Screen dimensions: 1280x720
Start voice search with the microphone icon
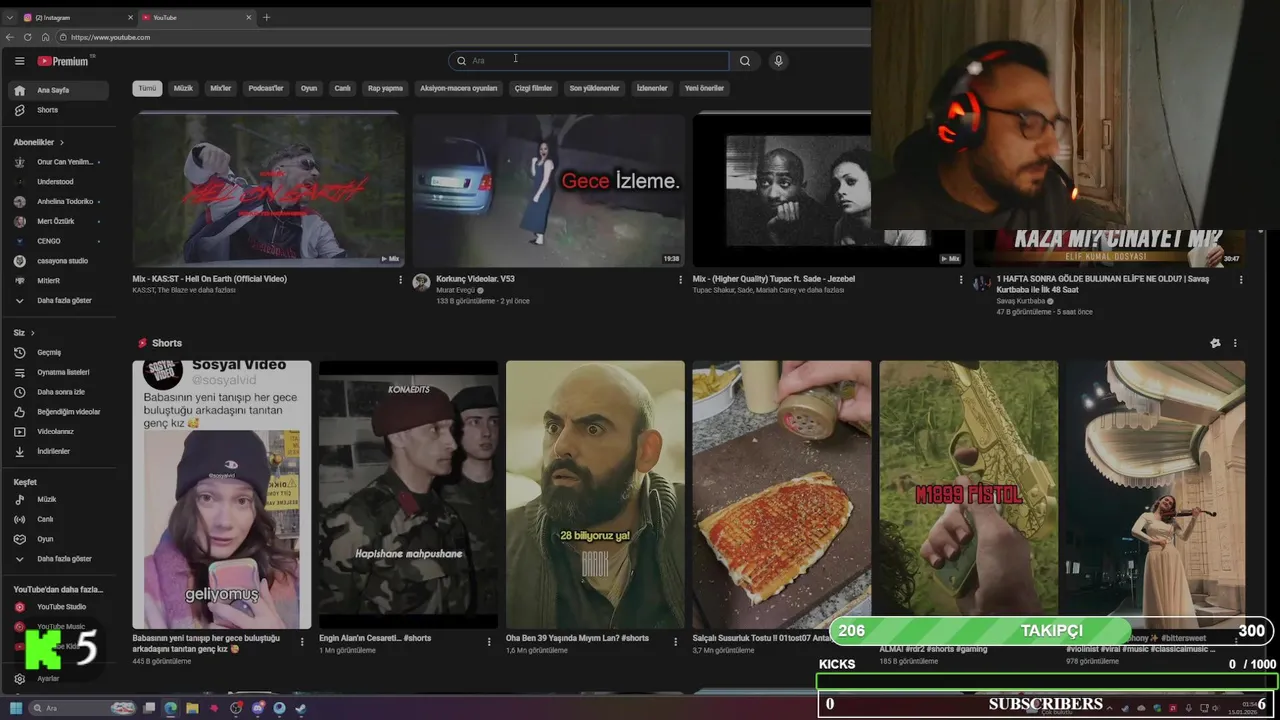click(x=778, y=61)
